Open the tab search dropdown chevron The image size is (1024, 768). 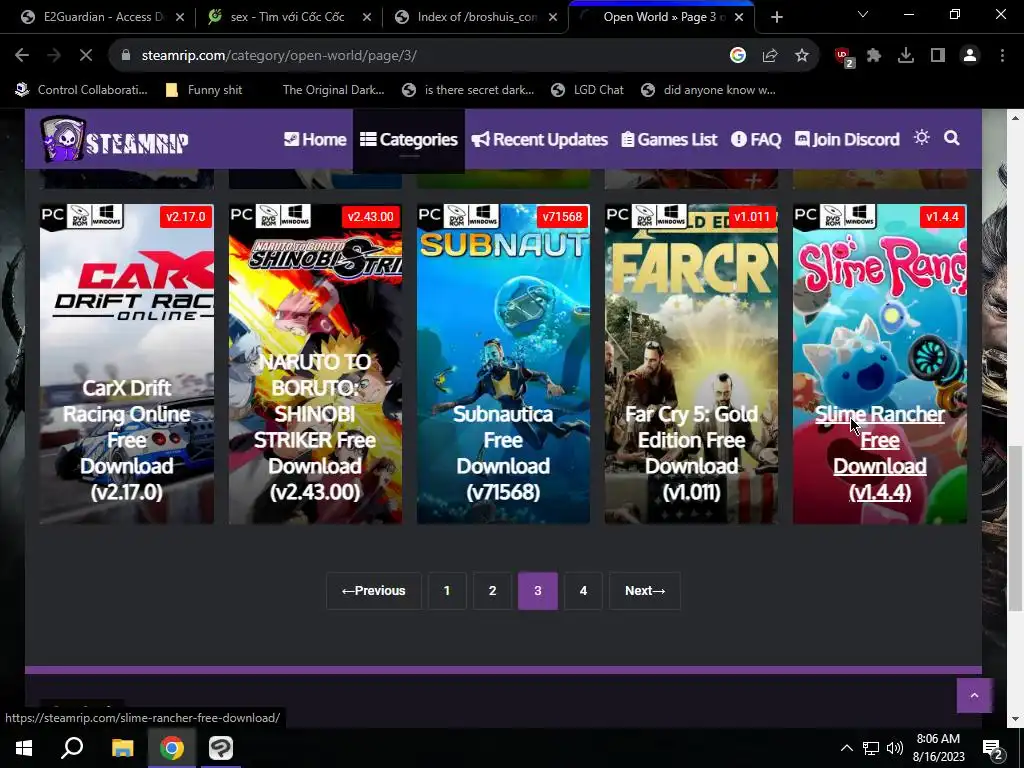(x=863, y=14)
